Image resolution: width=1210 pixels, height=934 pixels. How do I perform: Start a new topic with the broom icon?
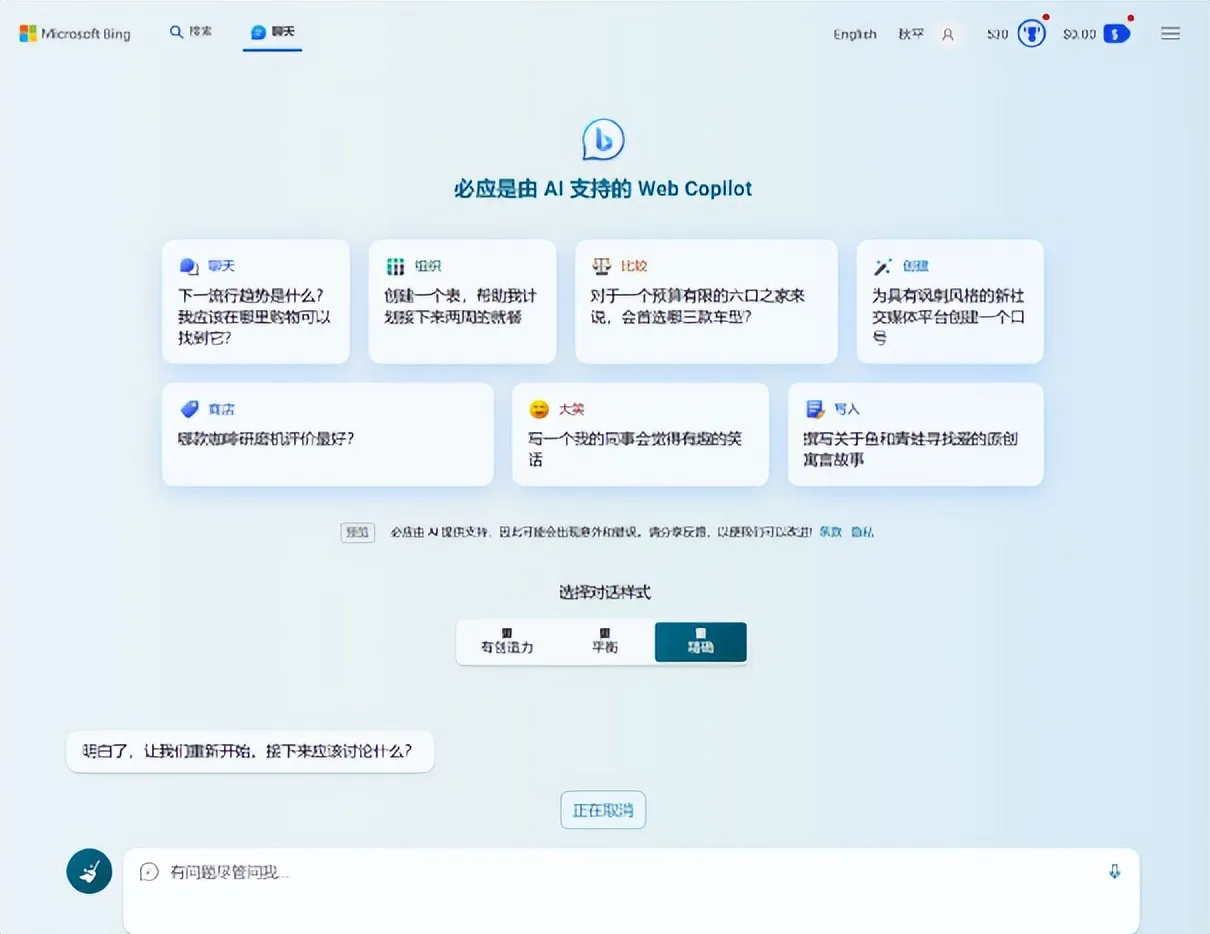[x=89, y=871]
